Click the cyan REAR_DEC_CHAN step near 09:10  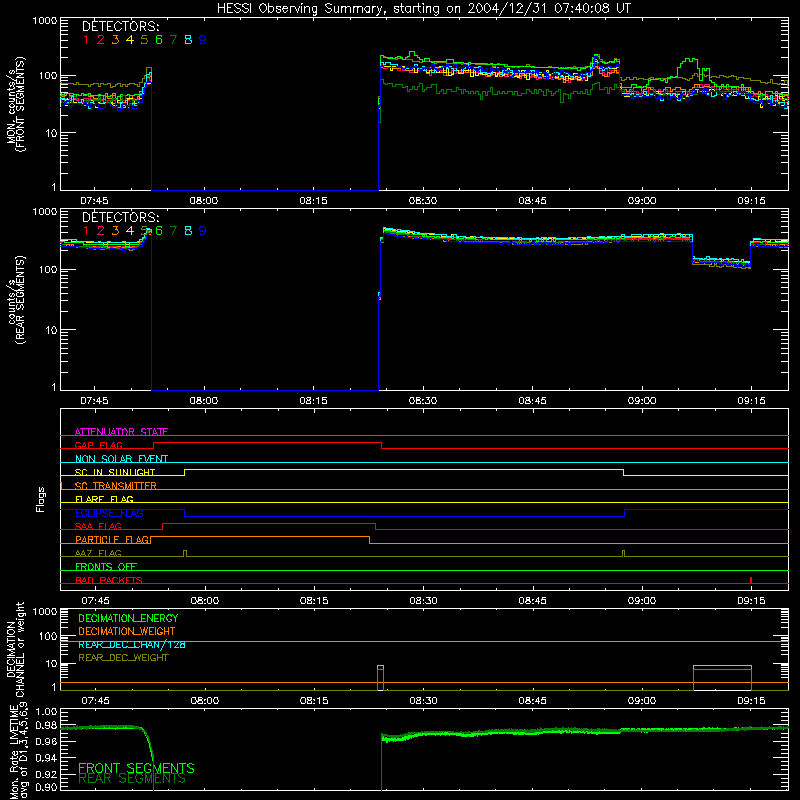722,666
